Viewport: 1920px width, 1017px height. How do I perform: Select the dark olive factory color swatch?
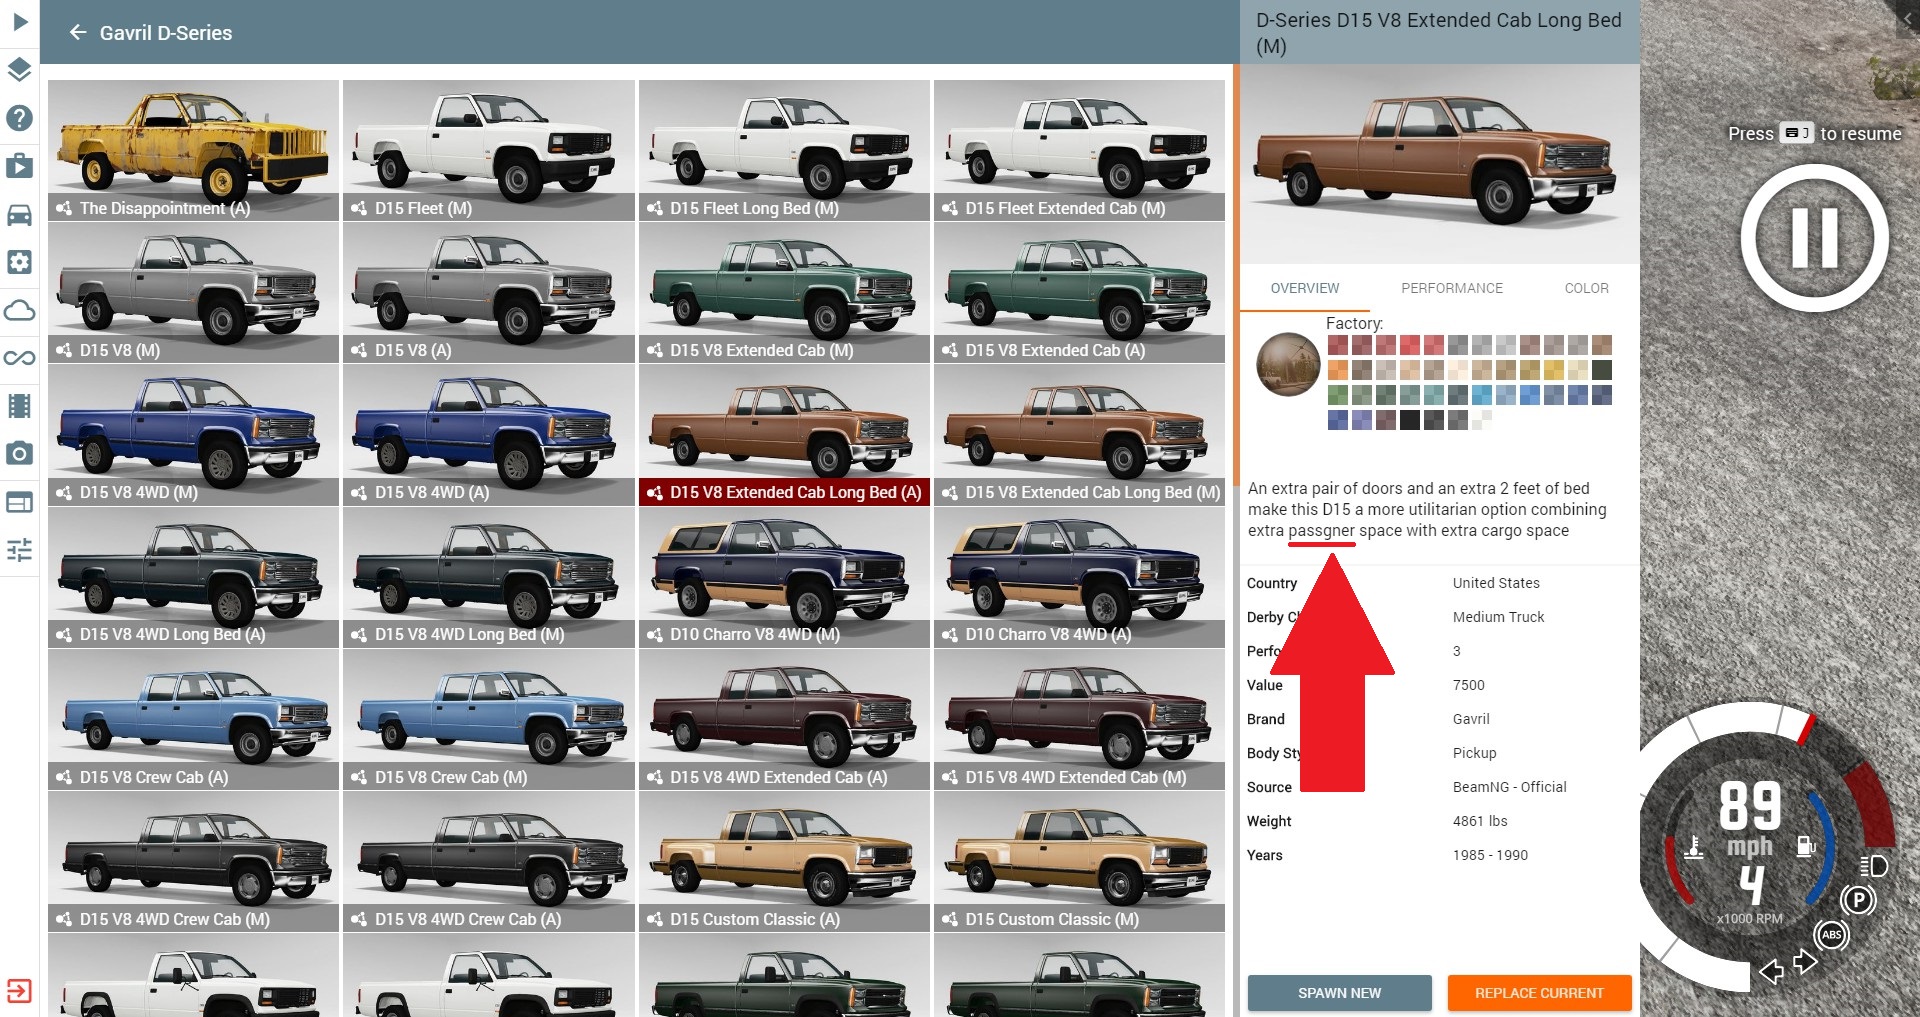point(1602,370)
